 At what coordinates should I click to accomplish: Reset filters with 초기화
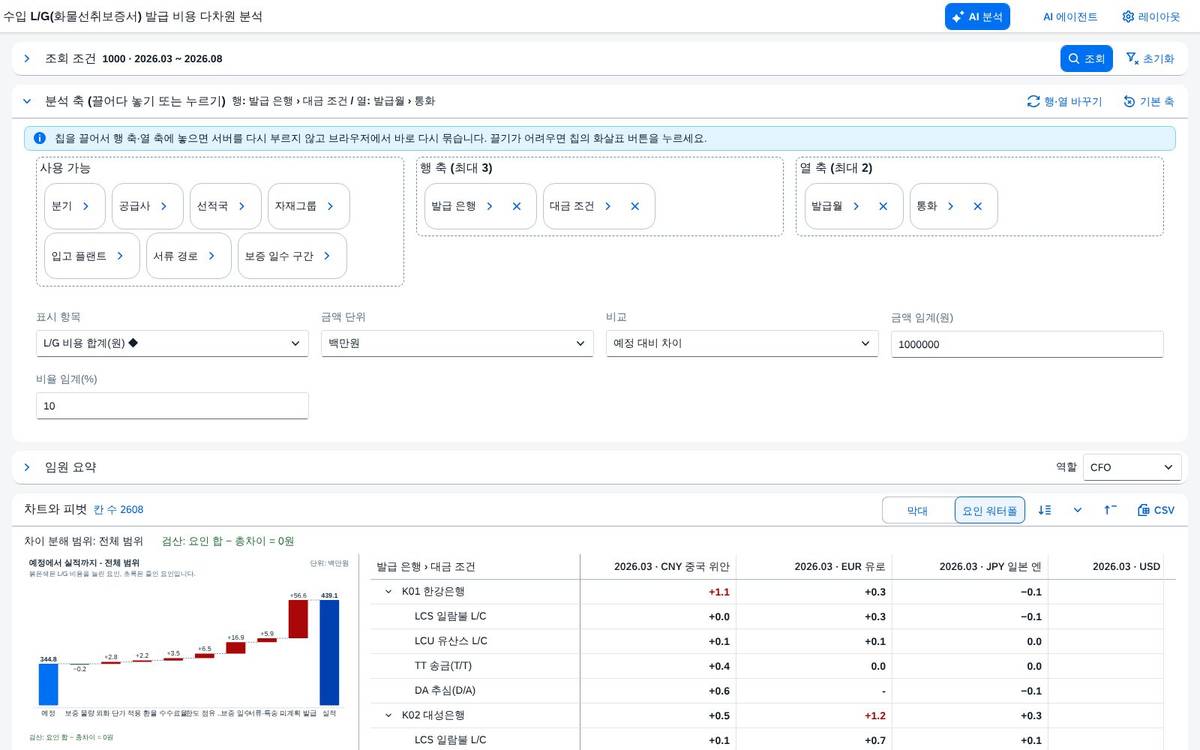coord(1150,59)
